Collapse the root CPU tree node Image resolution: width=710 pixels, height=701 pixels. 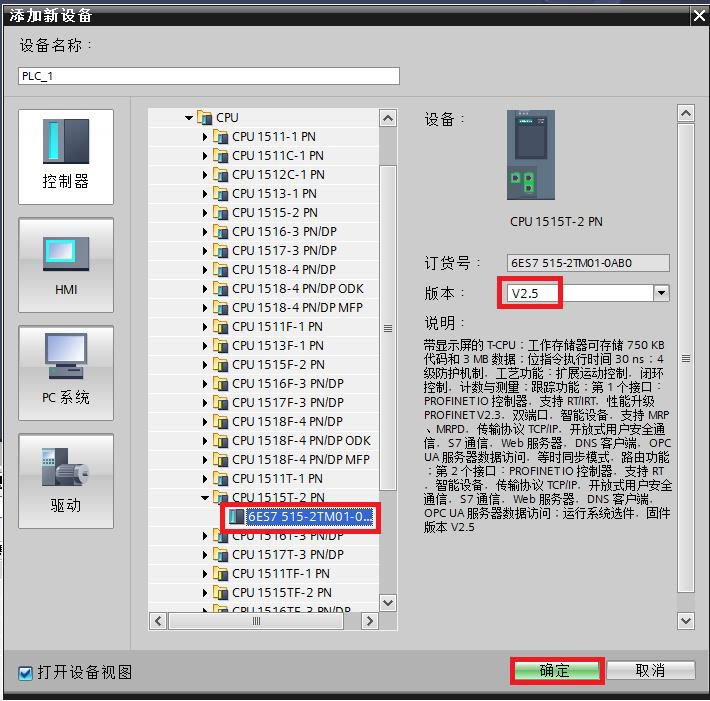189,118
